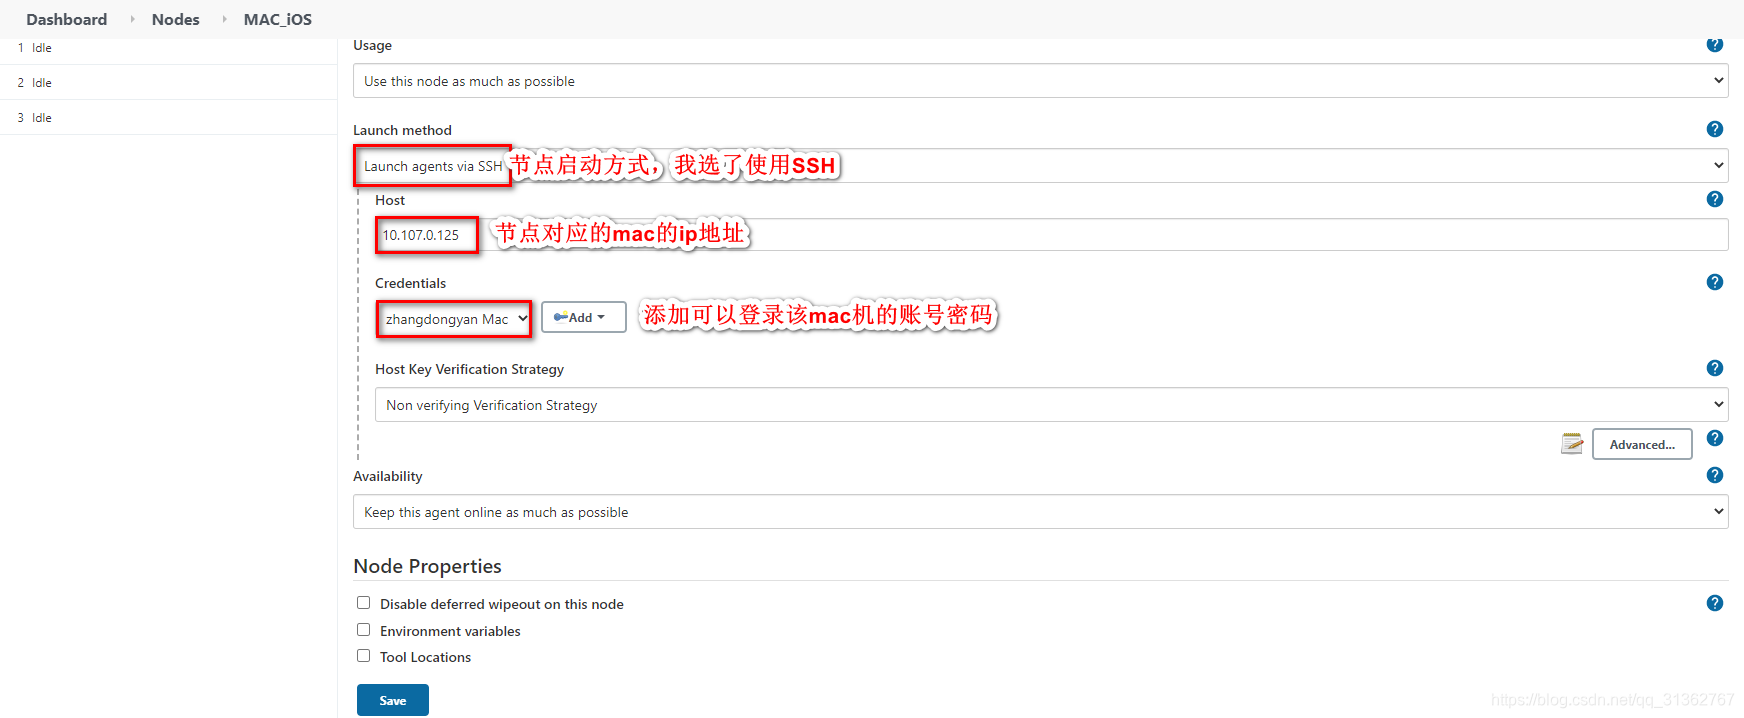The image size is (1744, 718).
Task: Open help icon for Availability
Action: click(1714, 475)
